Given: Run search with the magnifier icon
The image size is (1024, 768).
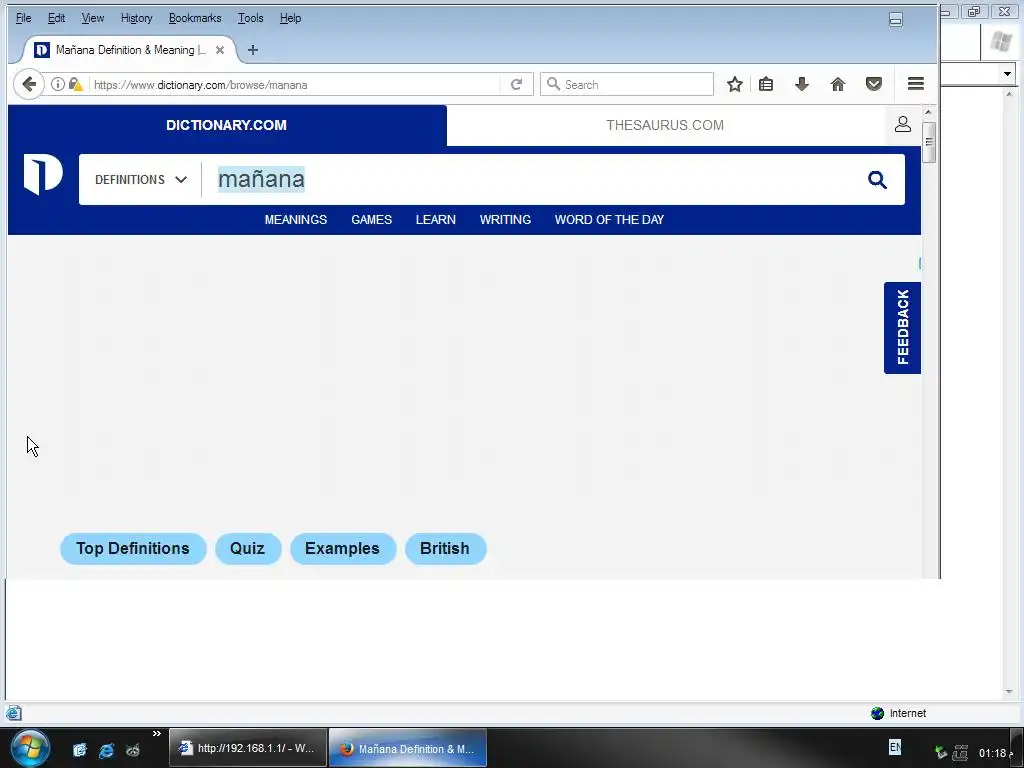Looking at the screenshot, I should pos(877,180).
